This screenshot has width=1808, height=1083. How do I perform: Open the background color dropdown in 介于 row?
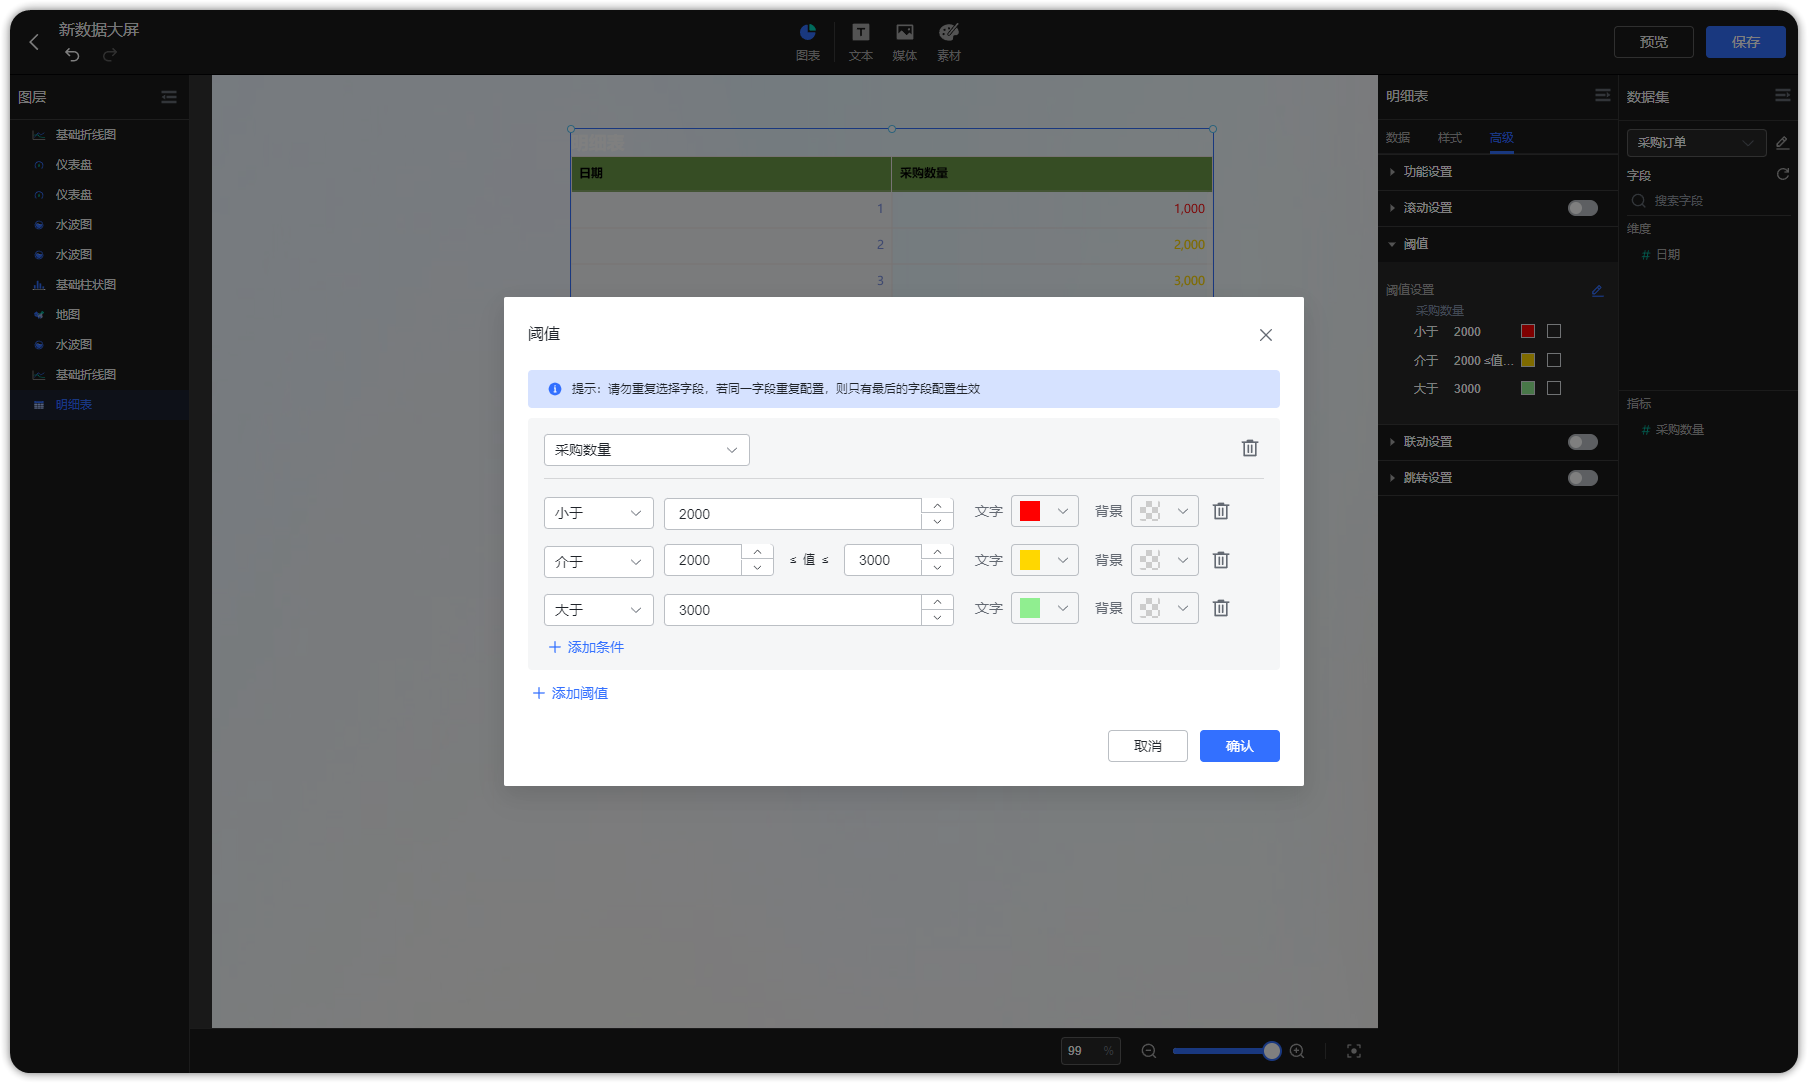click(x=1165, y=560)
